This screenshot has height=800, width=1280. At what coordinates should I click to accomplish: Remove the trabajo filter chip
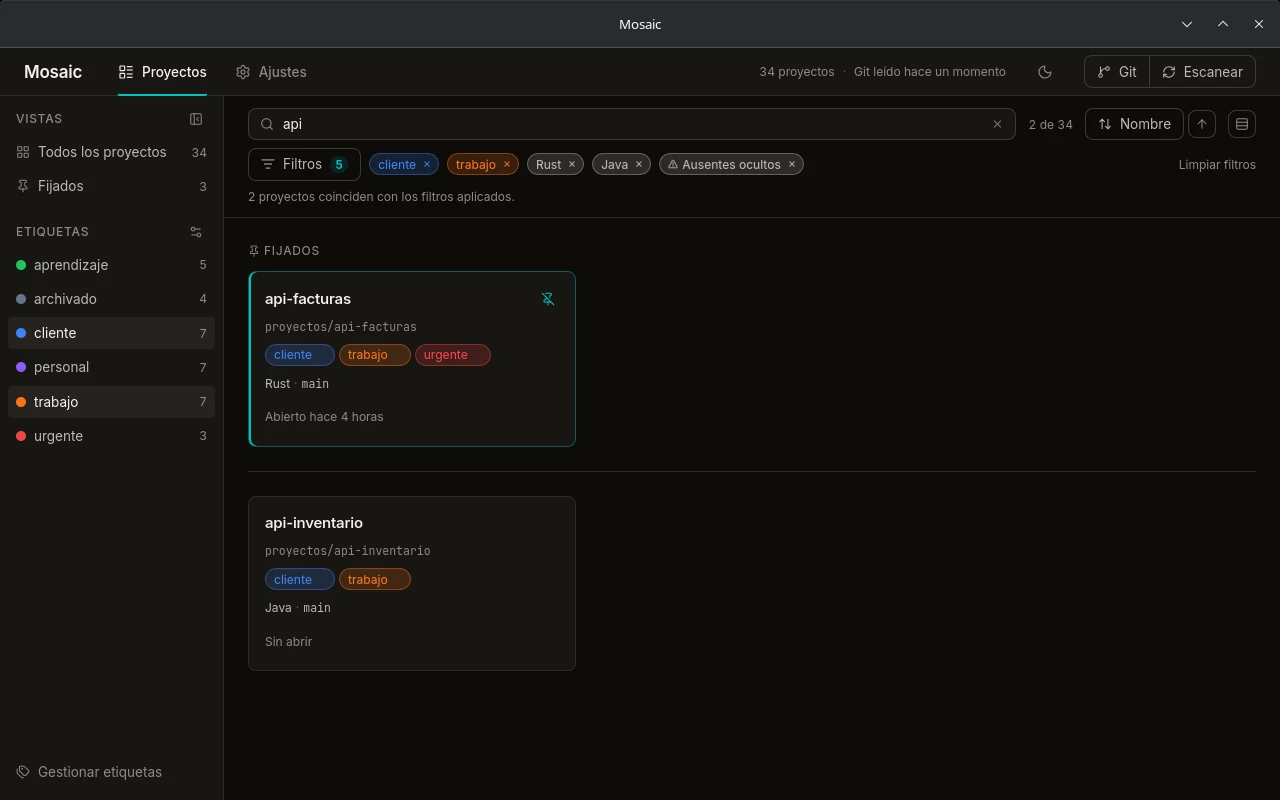tap(507, 164)
